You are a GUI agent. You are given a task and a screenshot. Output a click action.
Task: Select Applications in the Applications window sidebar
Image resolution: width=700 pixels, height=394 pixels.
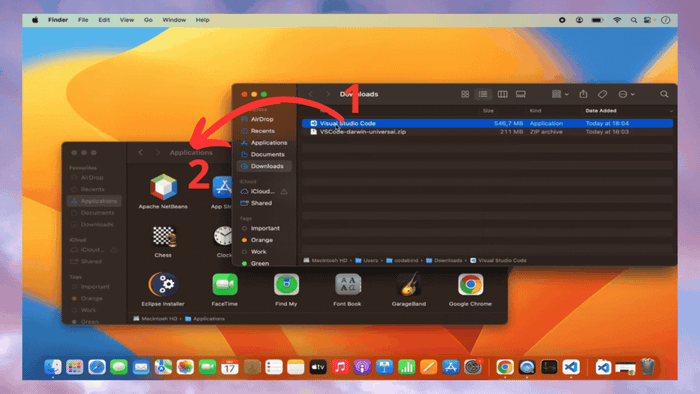coord(94,201)
